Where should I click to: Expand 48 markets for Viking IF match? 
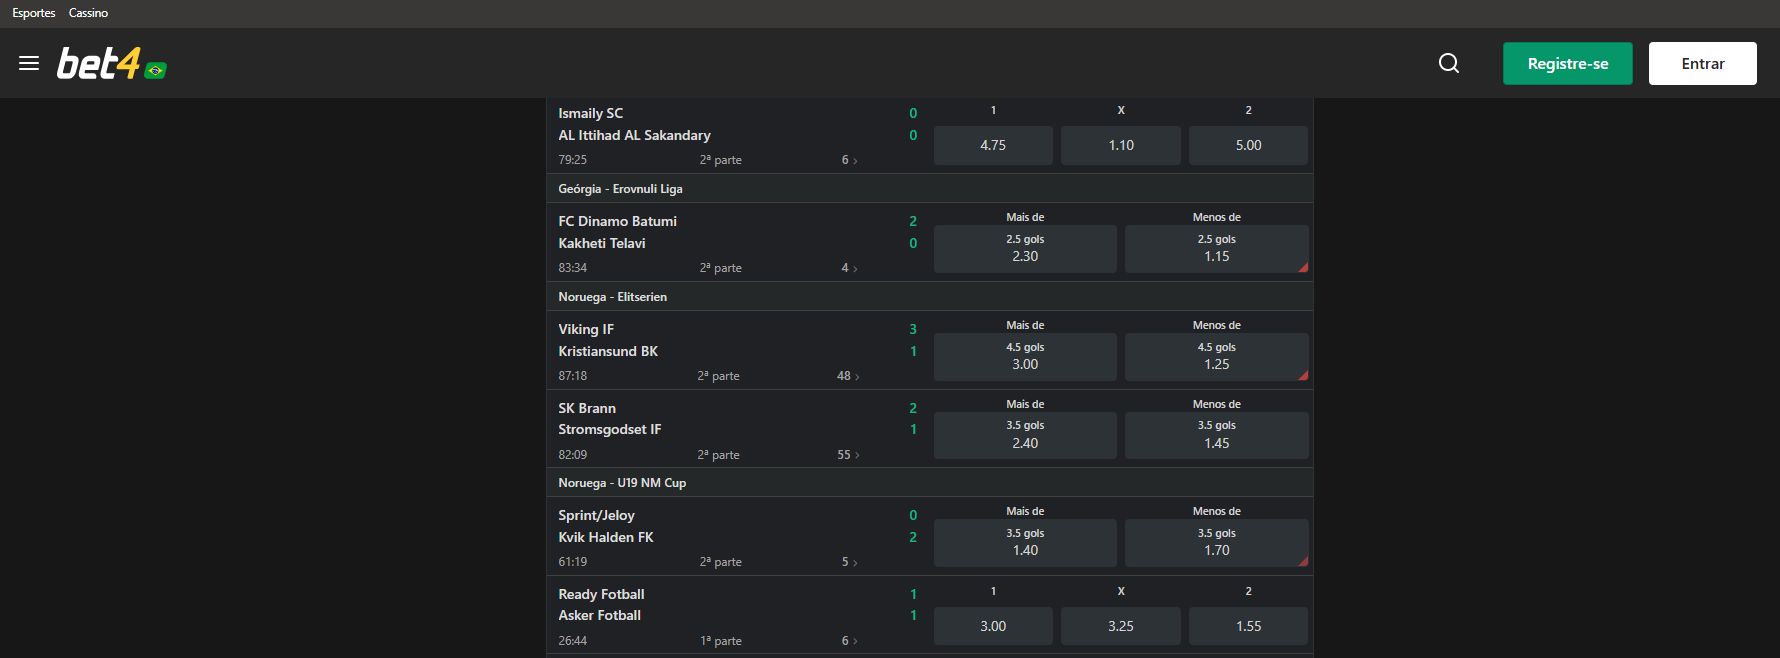(x=848, y=376)
